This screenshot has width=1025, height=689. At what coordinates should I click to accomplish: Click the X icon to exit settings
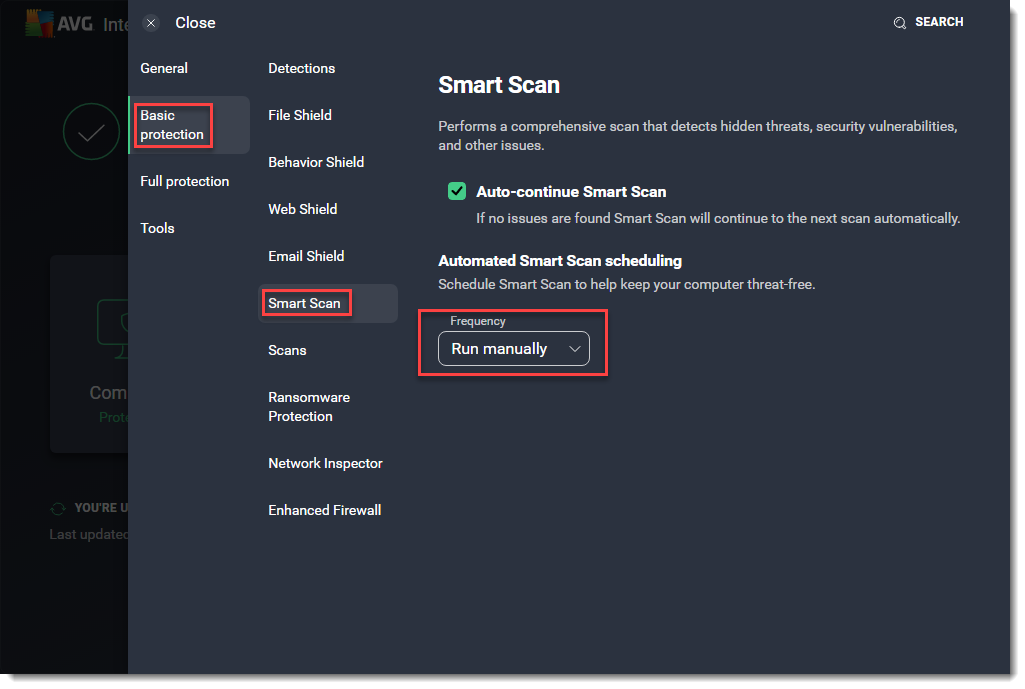(151, 22)
